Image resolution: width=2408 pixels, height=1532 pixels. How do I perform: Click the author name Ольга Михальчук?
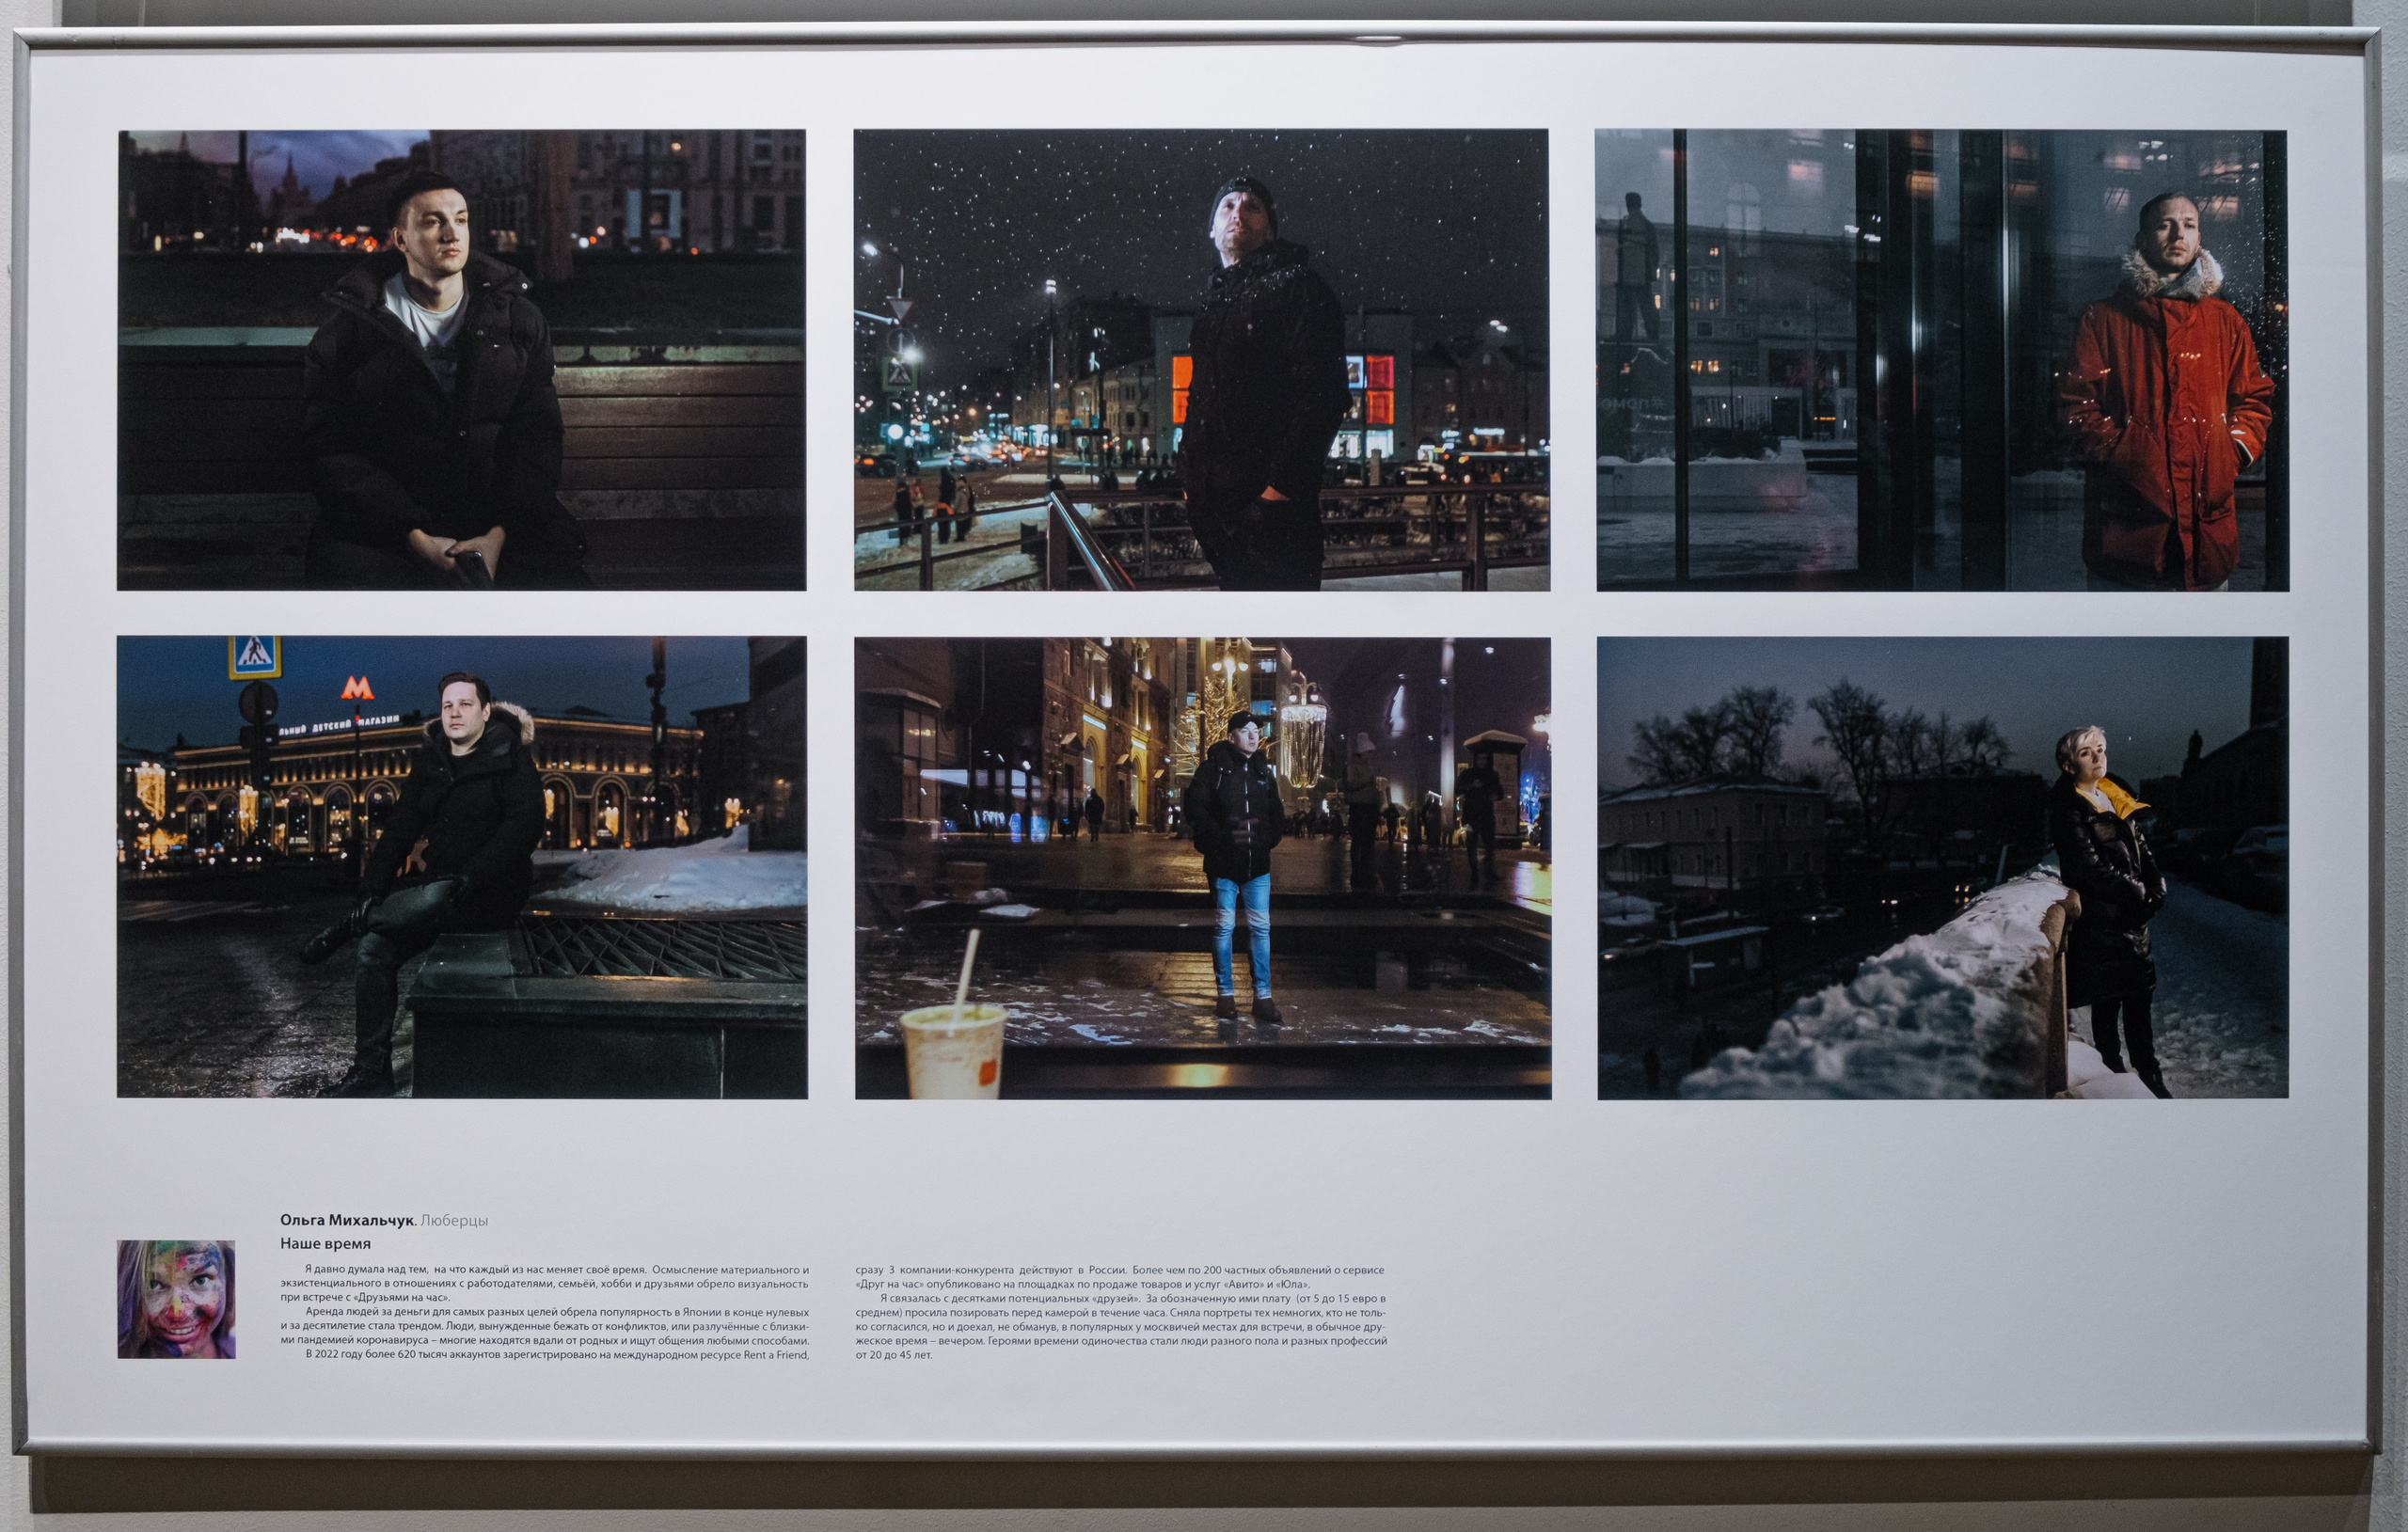(x=347, y=1221)
